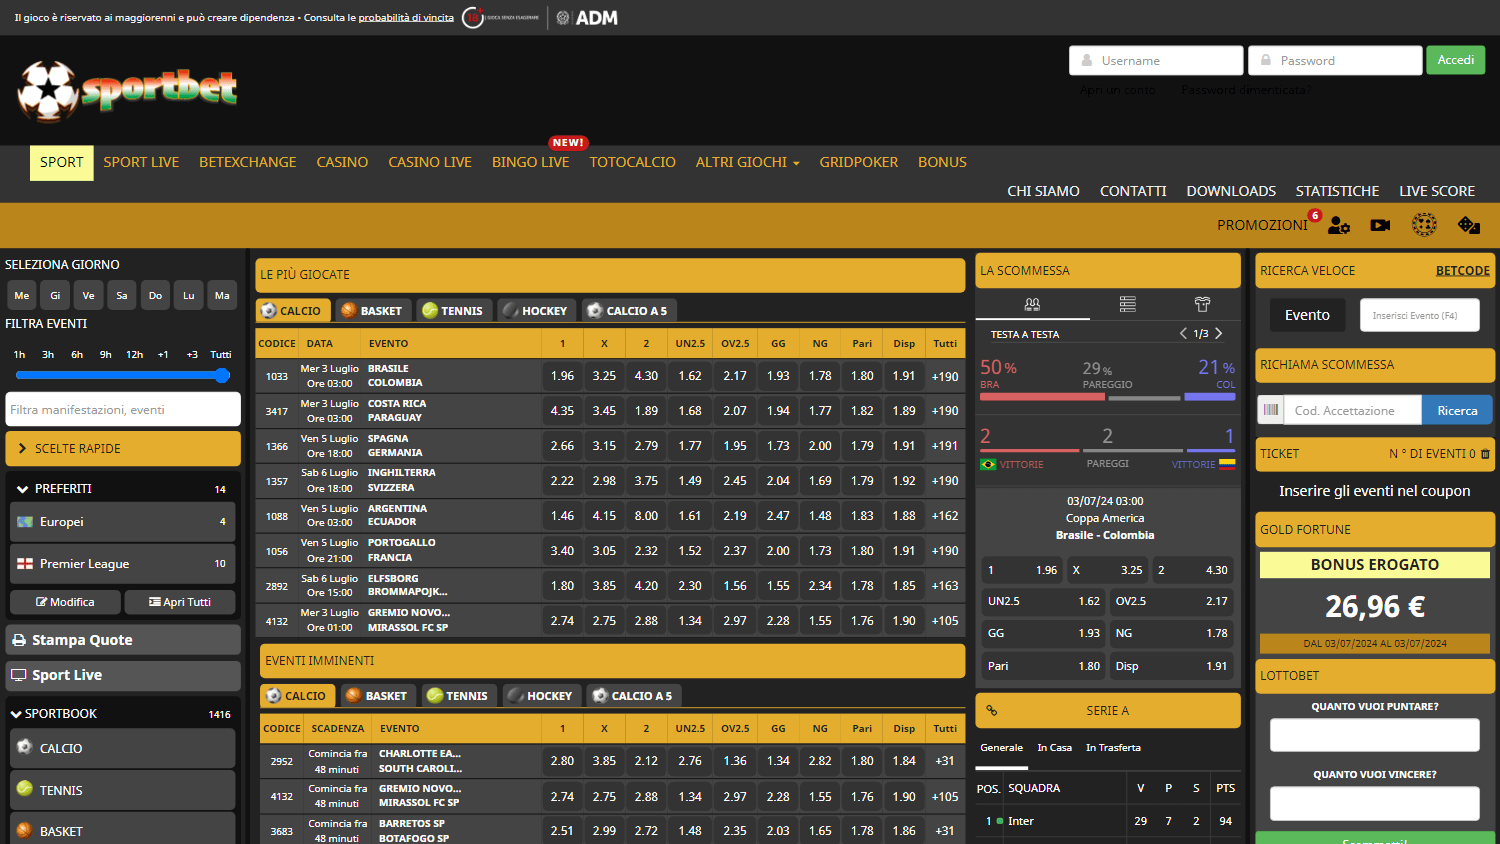Open the dice games icon
The image size is (1500, 844).
click(1469, 225)
